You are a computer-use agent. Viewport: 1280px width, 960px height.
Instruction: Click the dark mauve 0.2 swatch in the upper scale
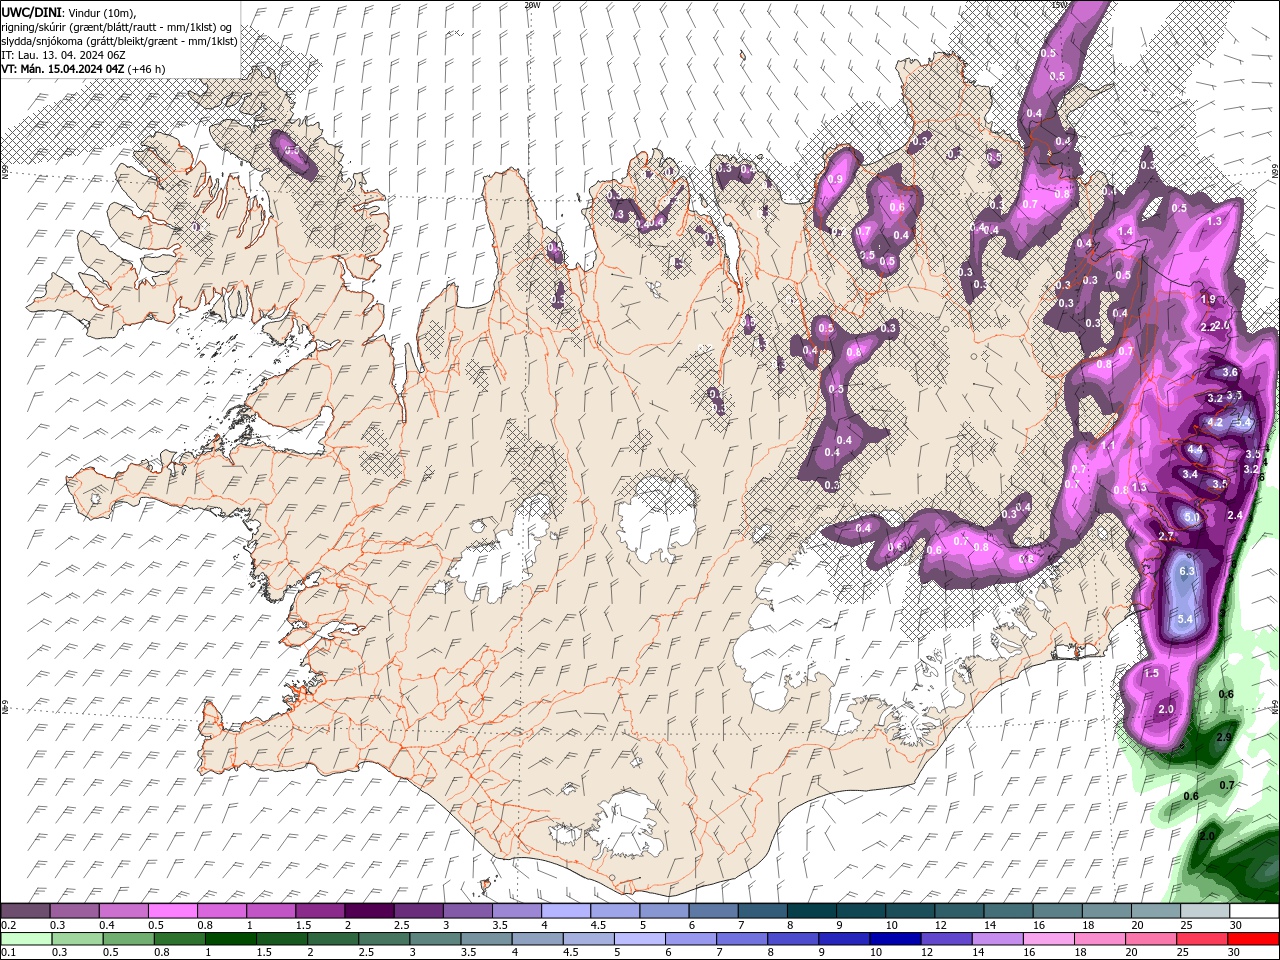point(25,911)
